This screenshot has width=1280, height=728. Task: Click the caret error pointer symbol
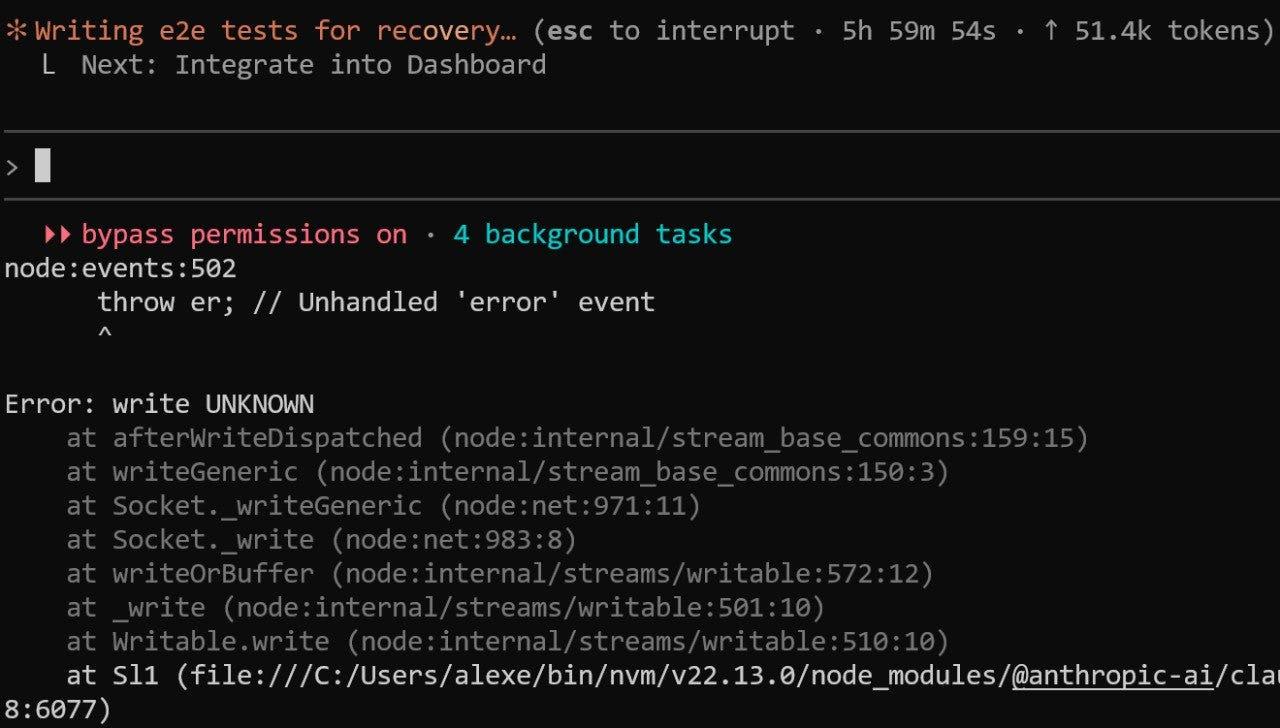point(105,334)
